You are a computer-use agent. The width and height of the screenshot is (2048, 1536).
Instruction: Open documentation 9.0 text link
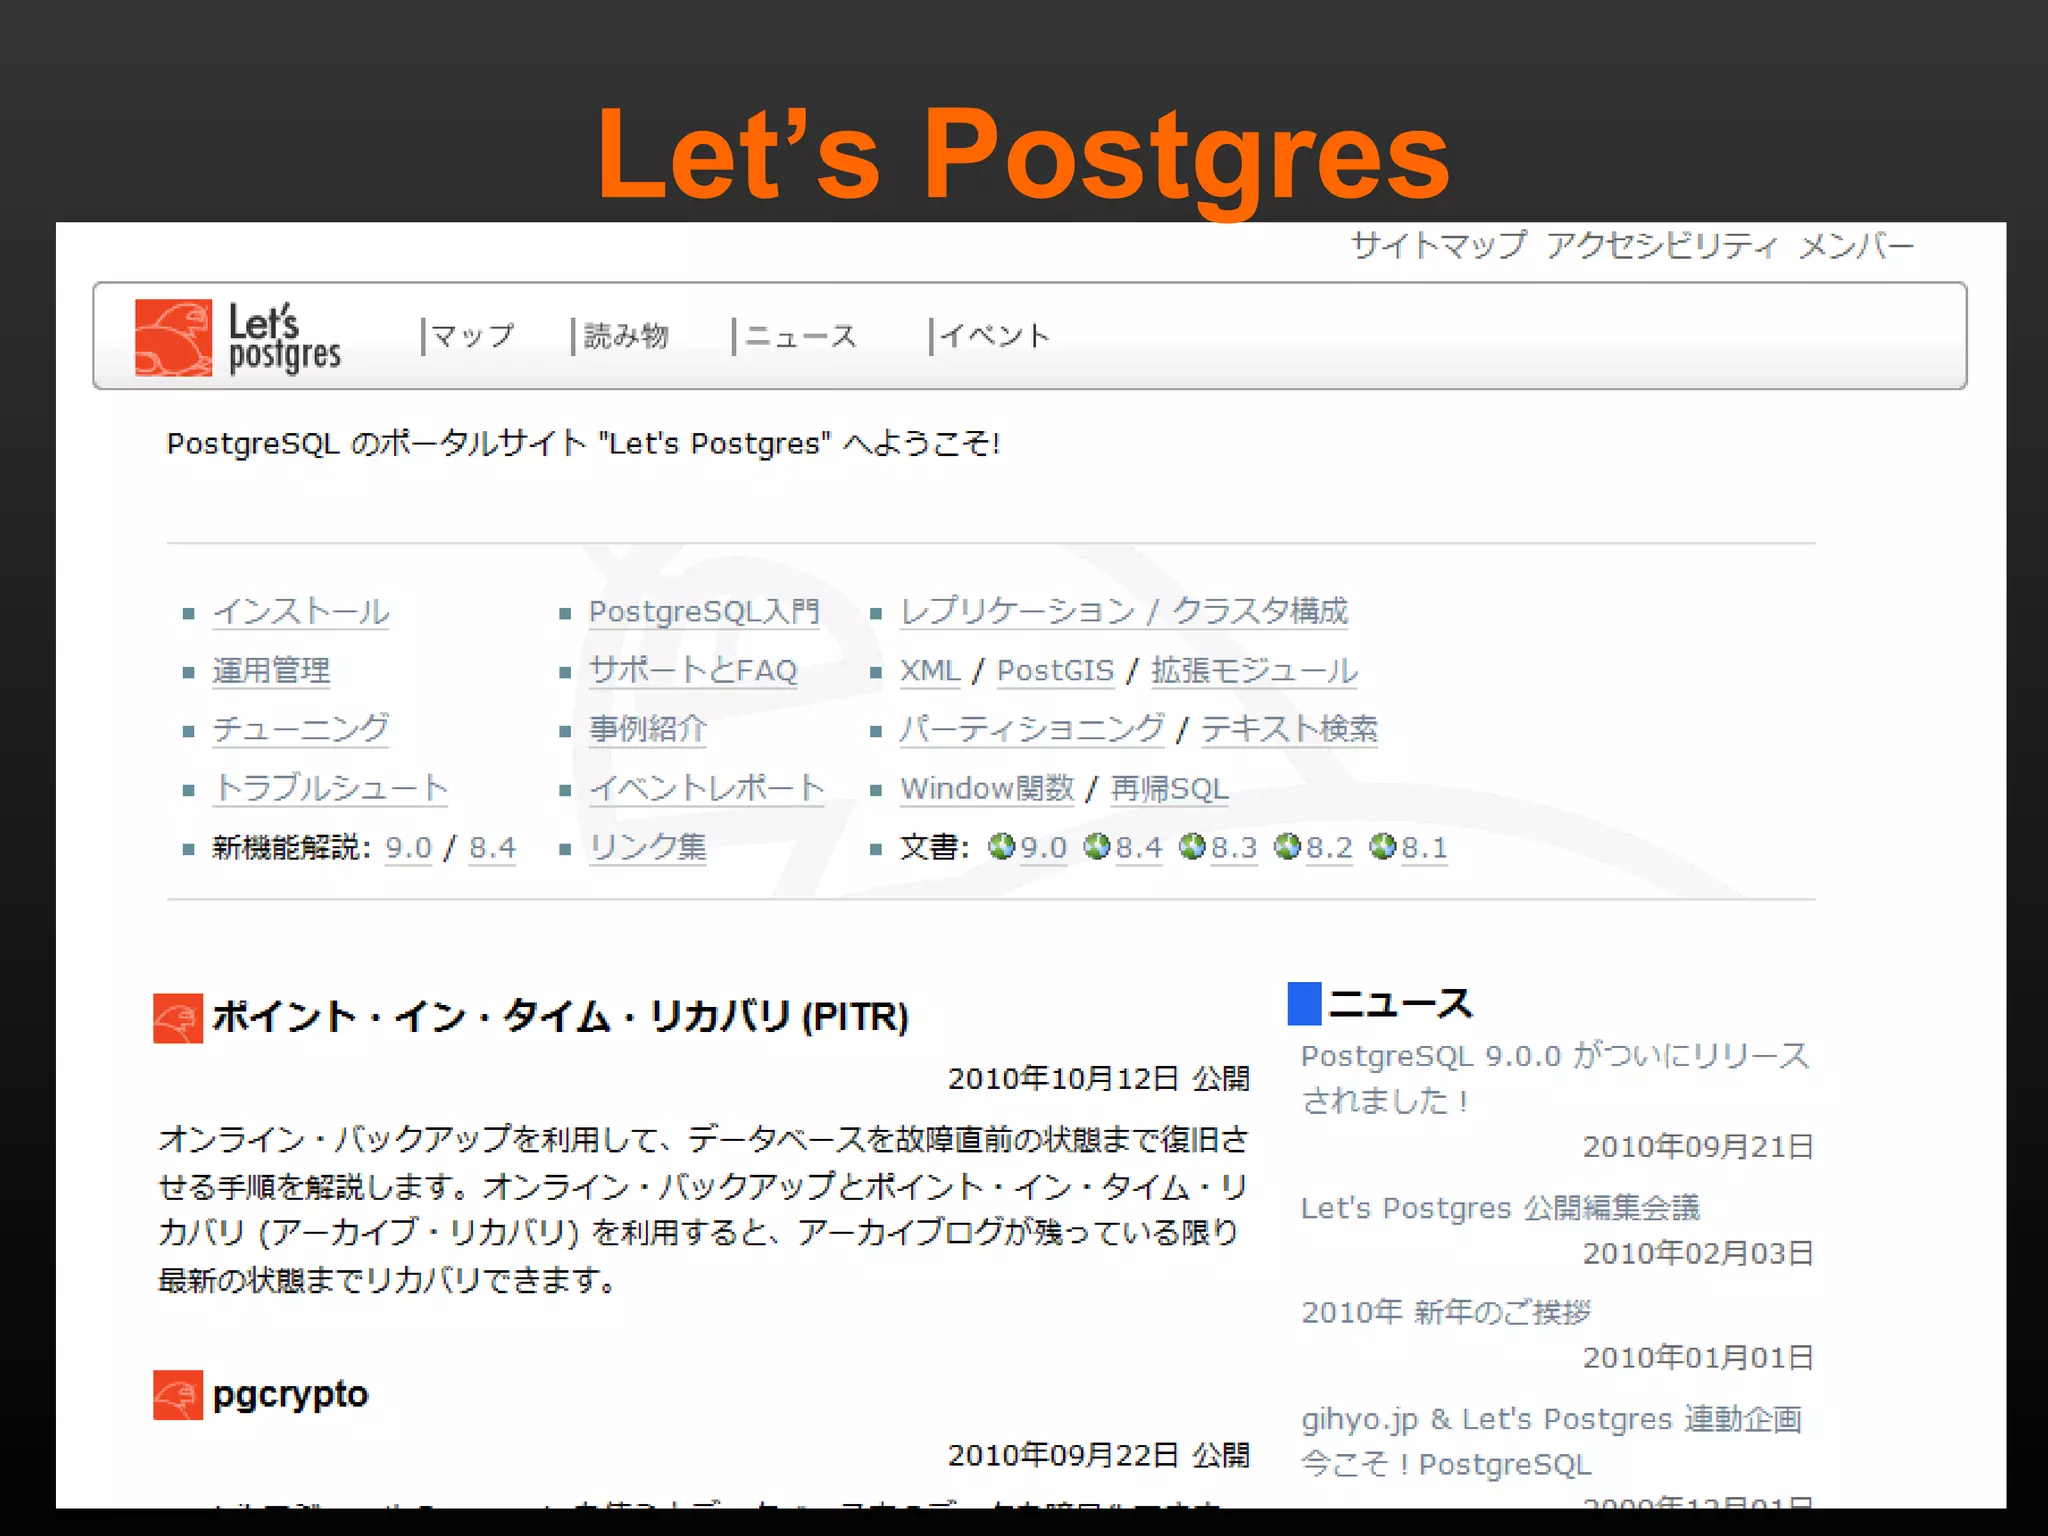click(1044, 848)
